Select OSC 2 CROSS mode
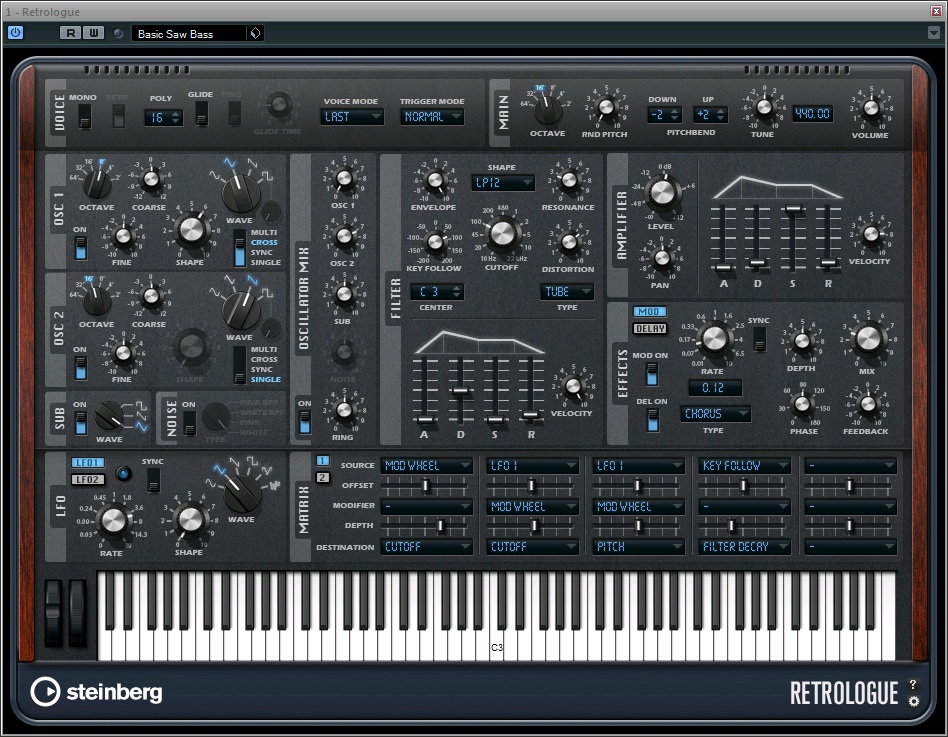This screenshot has height=737, width=948. click(x=264, y=359)
